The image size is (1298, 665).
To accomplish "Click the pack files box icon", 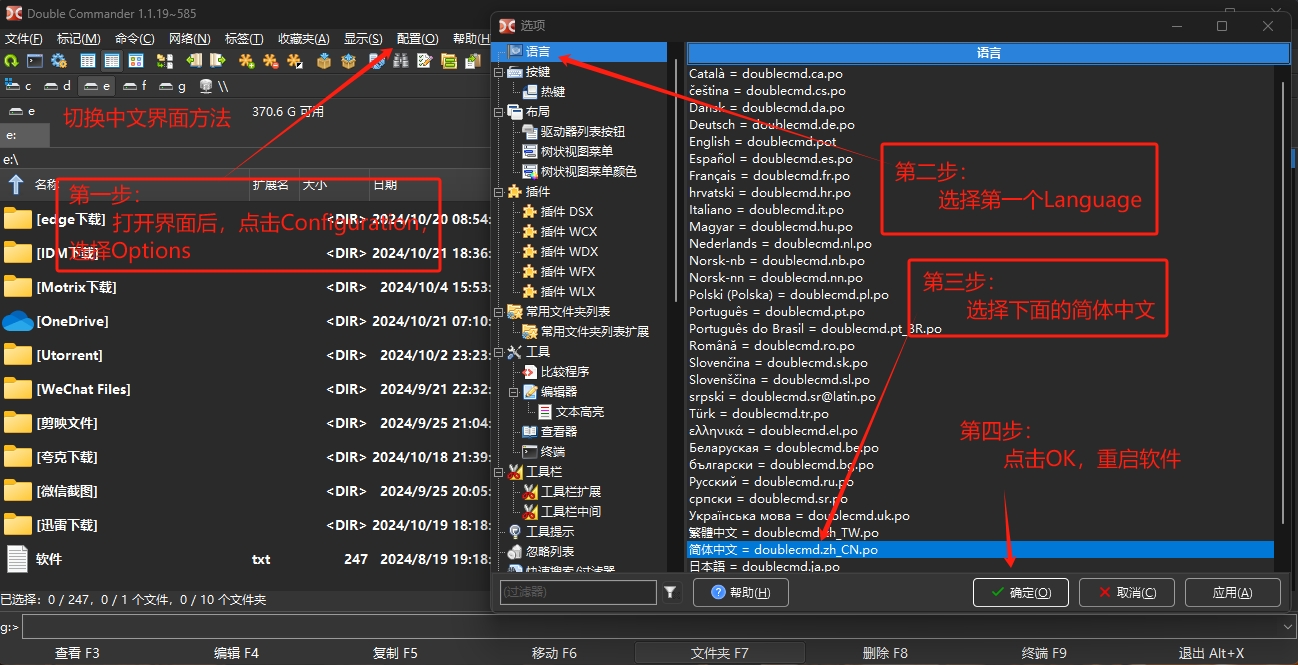I will click(x=324, y=61).
